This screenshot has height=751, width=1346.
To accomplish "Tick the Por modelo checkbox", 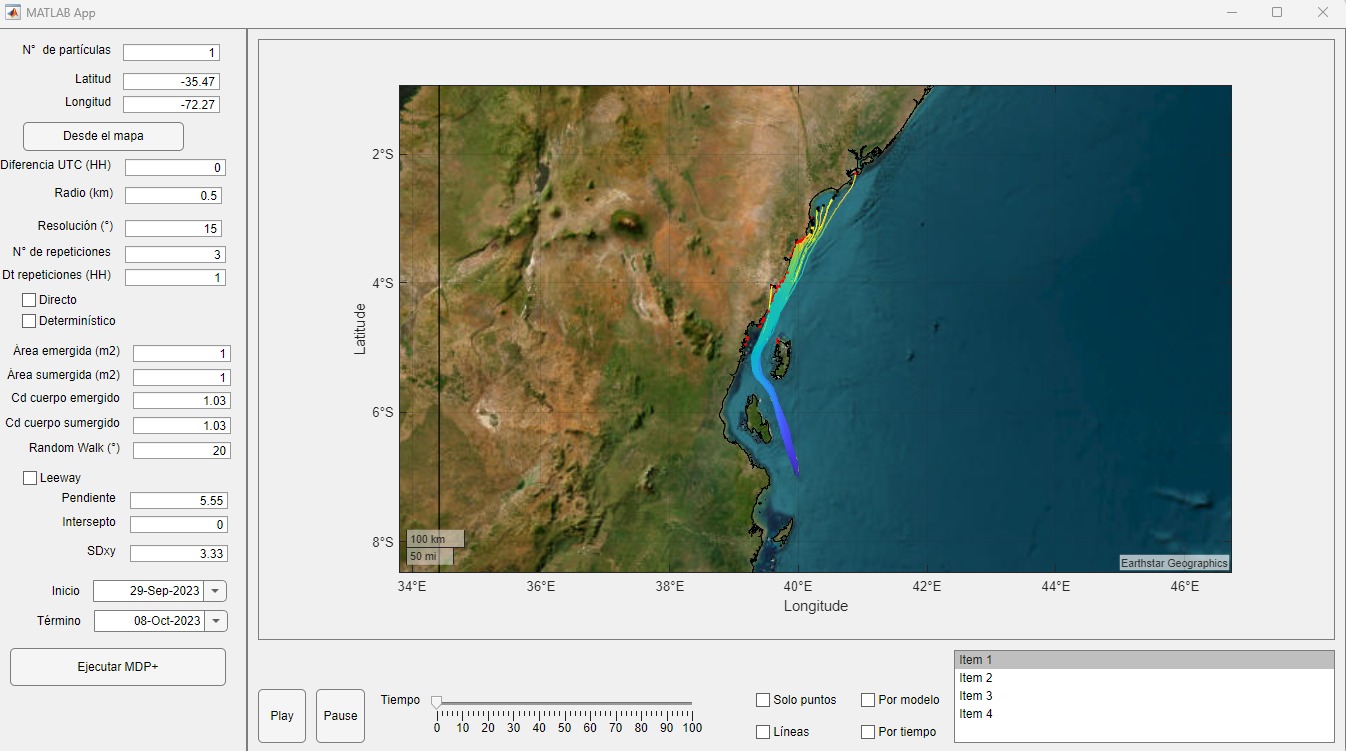I will click(868, 700).
